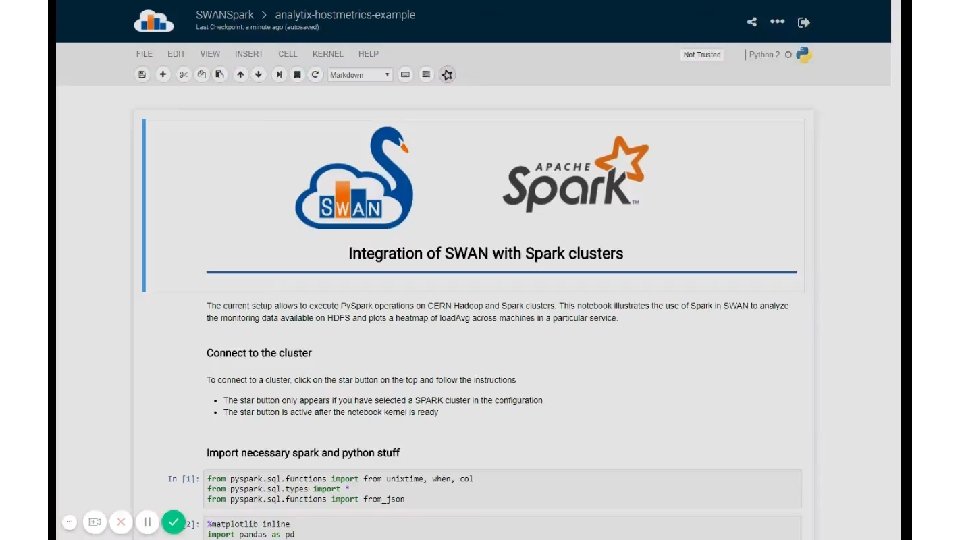Screen dimensions: 960x540
Task: Open the three-dots more options in header
Action: tap(778, 22)
